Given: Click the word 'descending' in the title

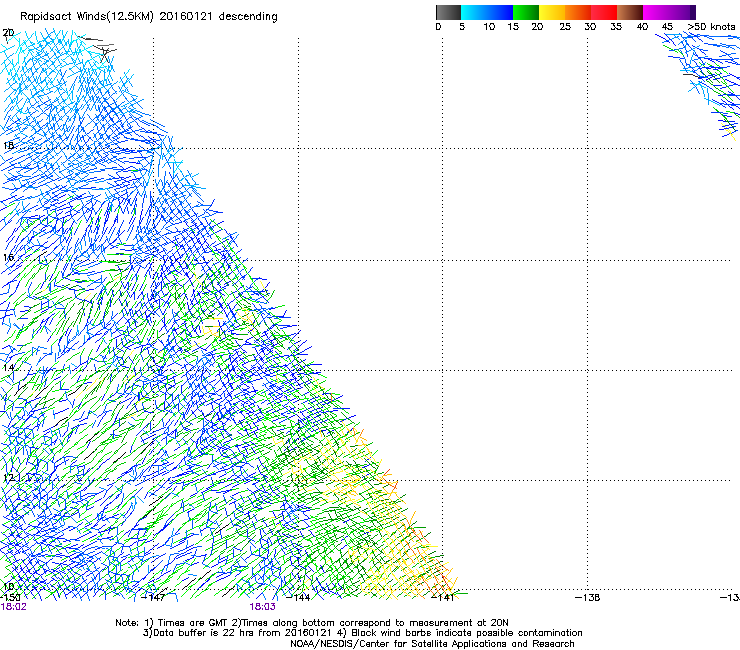Looking at the screenshot, I should pyautogui.click(x=248, y=17).
